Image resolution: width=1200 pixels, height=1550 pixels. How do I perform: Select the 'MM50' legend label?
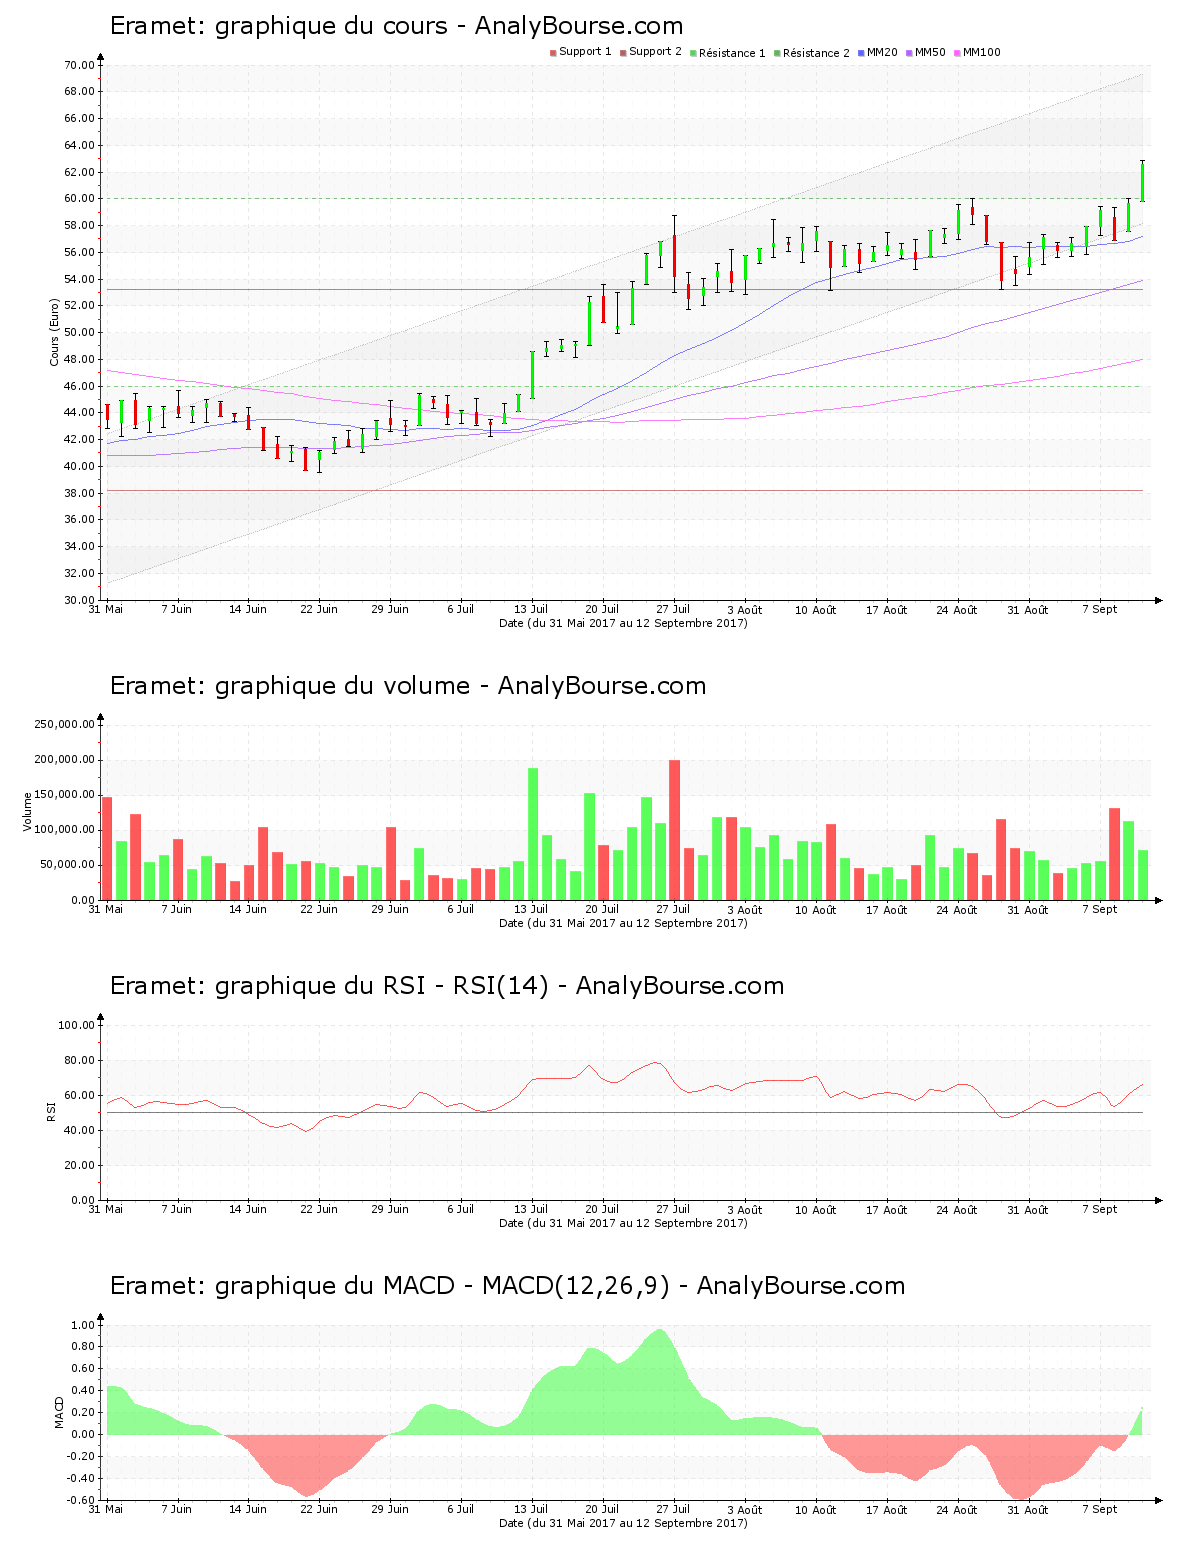[930, 52]
